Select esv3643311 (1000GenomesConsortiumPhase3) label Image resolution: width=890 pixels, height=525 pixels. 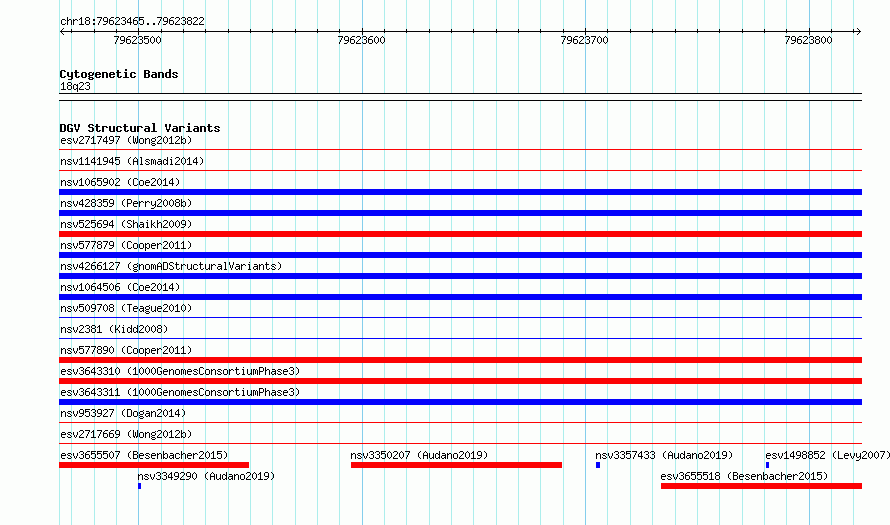180,392
